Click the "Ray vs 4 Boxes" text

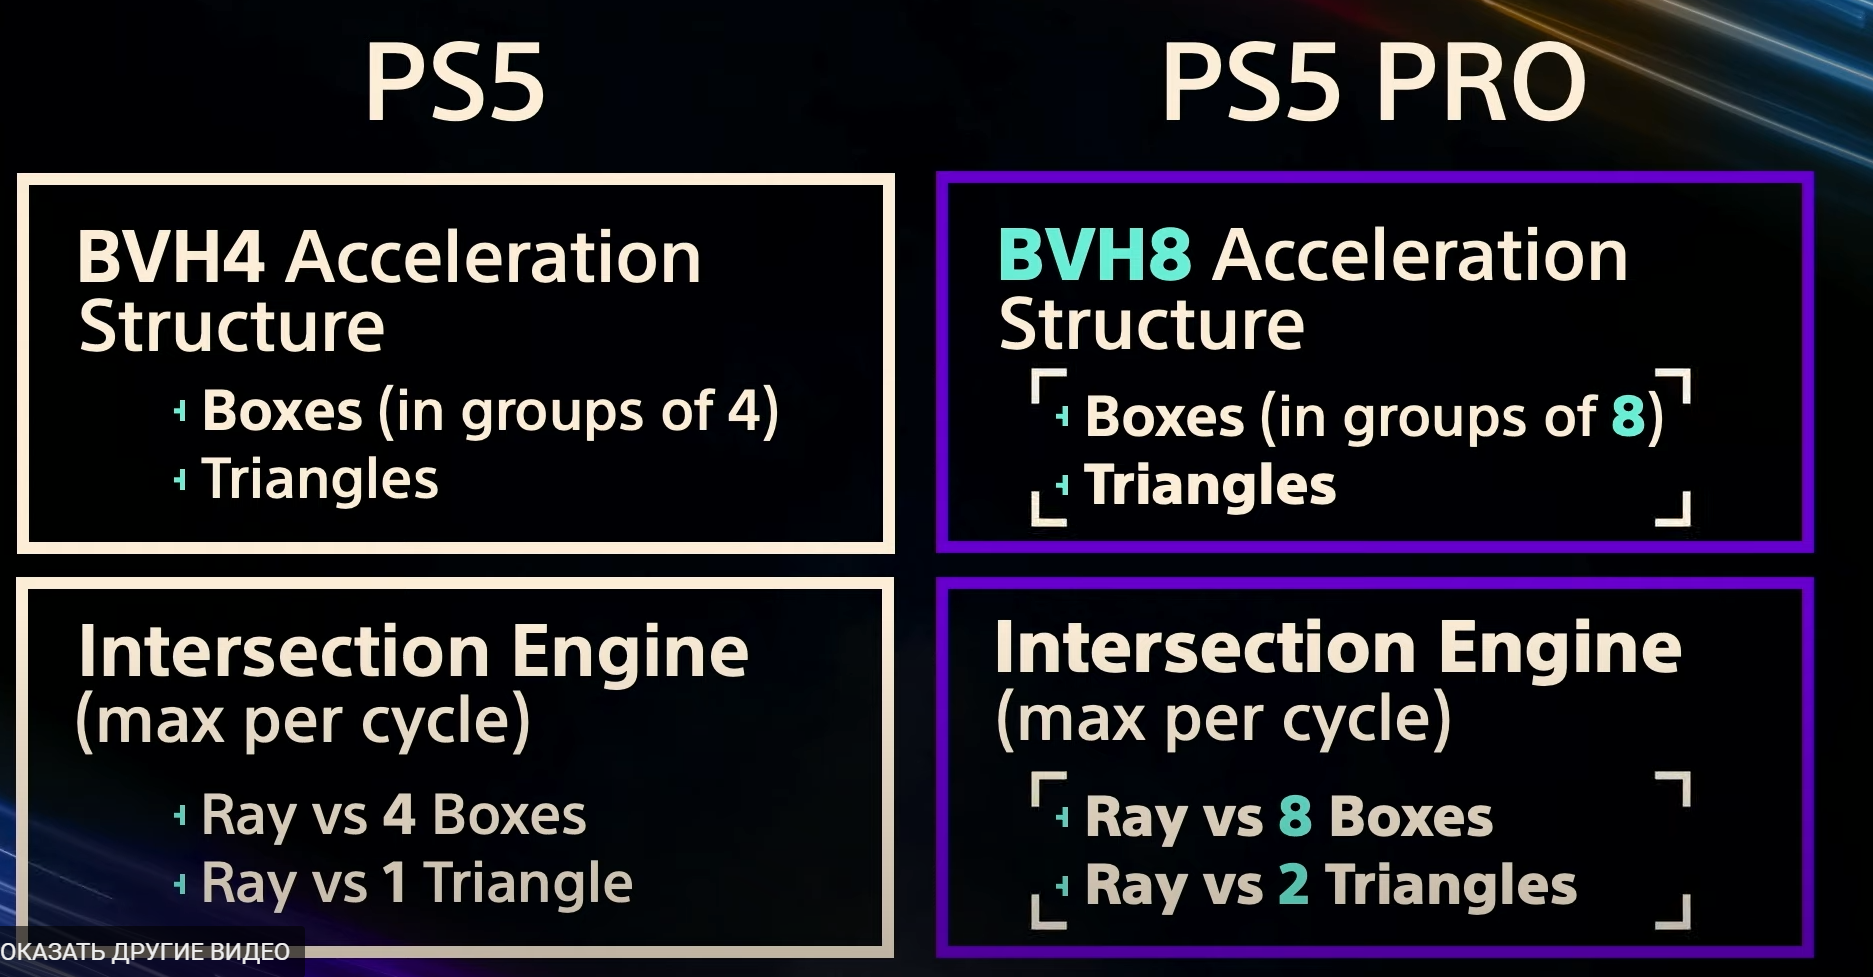click(x=393, y=816)
